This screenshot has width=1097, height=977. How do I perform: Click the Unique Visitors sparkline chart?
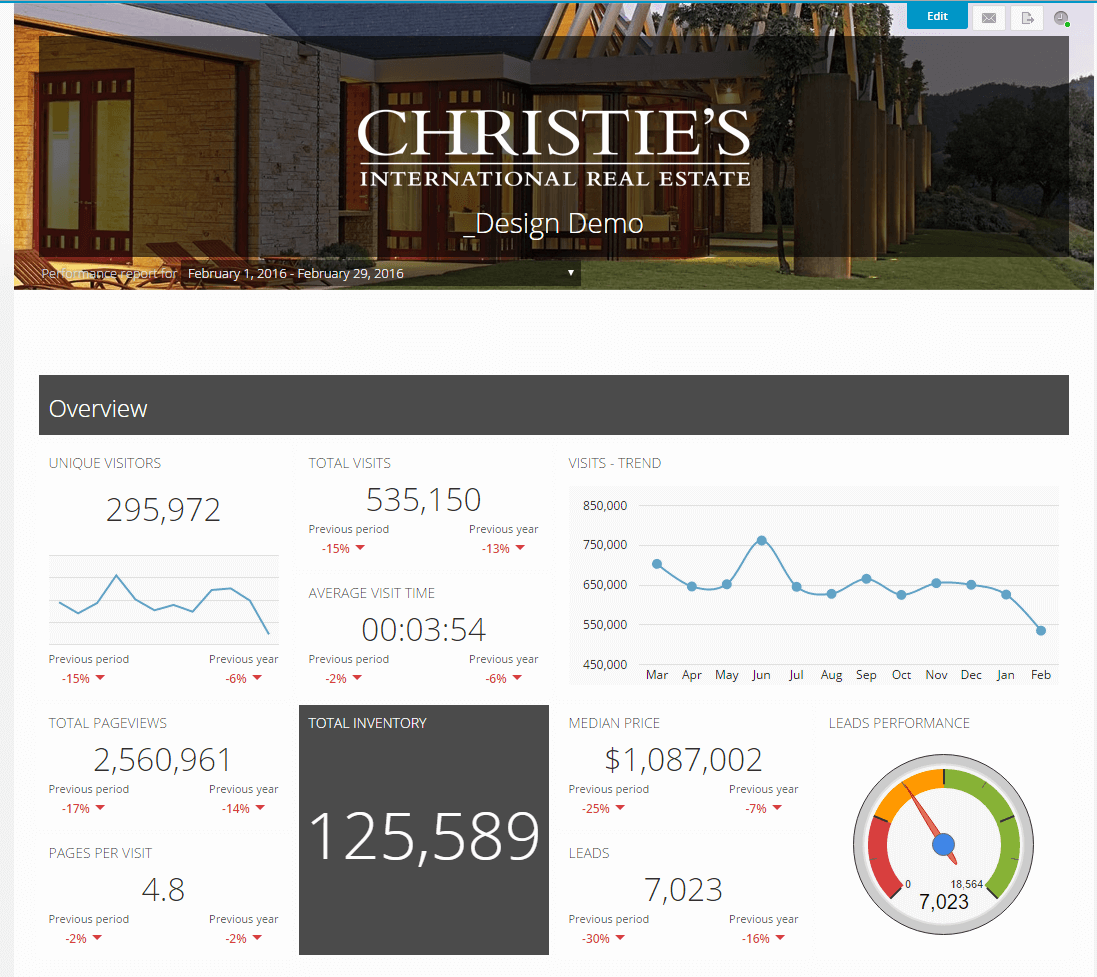click(164, 600)
